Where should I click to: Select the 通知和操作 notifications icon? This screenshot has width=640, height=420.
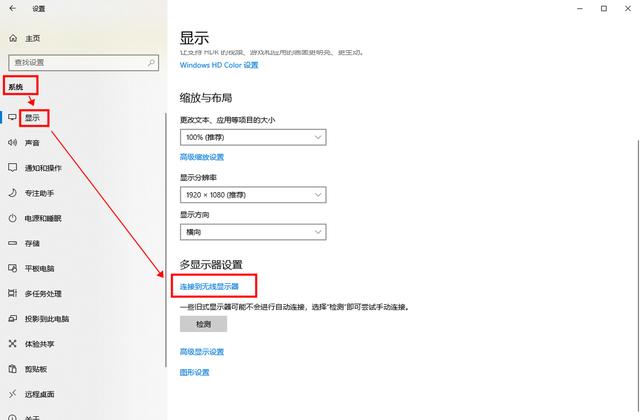coord(13,168)
